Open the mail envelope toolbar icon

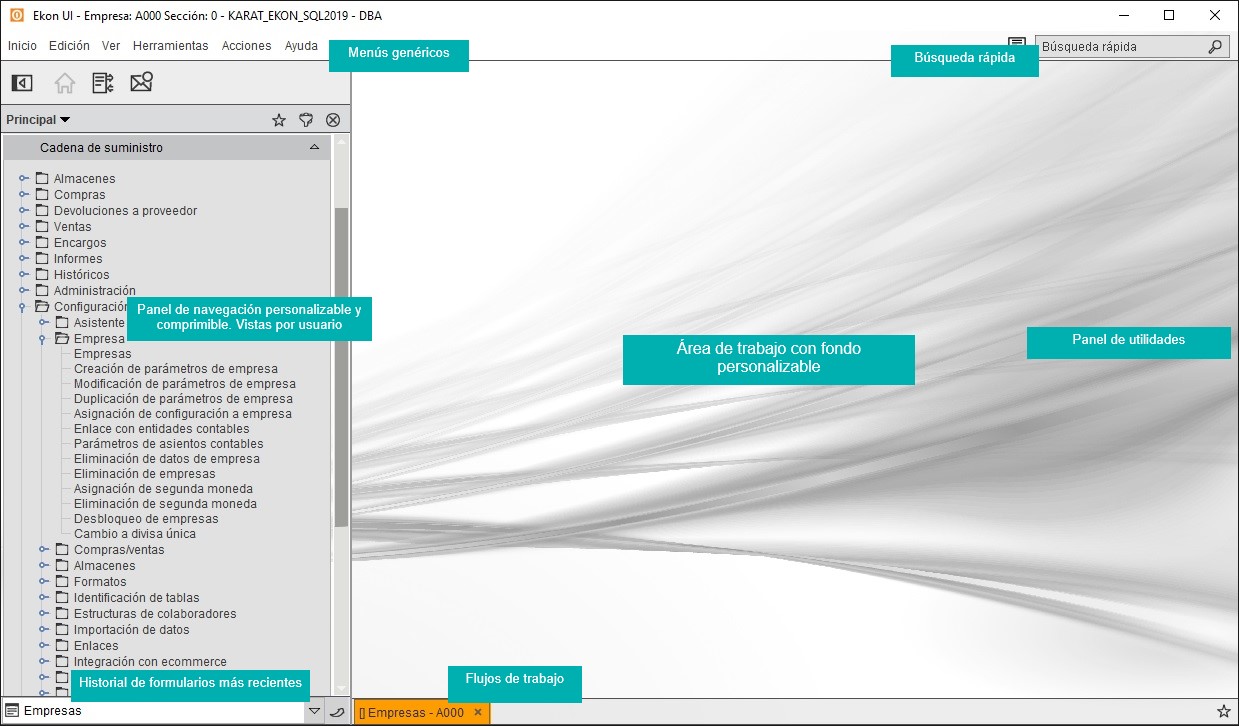pos(141,83)
